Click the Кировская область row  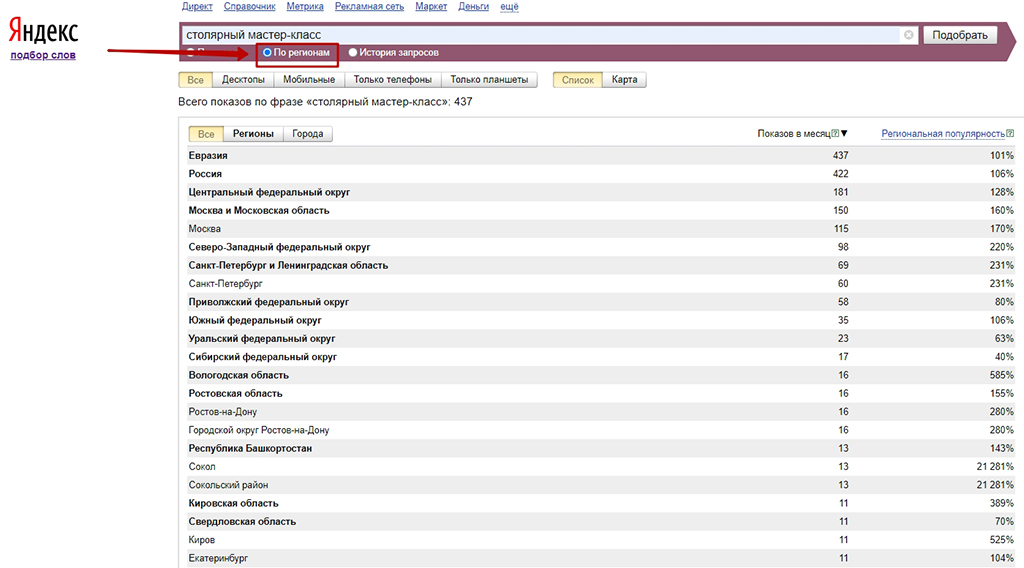point(601,503)
